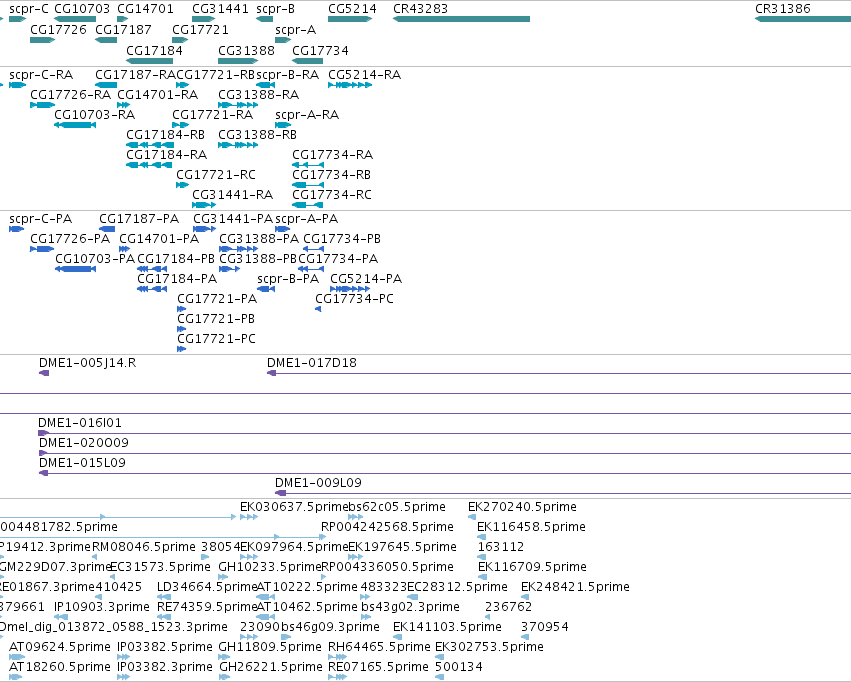Click the CG17184-RA transcript label

coord(167,155)
